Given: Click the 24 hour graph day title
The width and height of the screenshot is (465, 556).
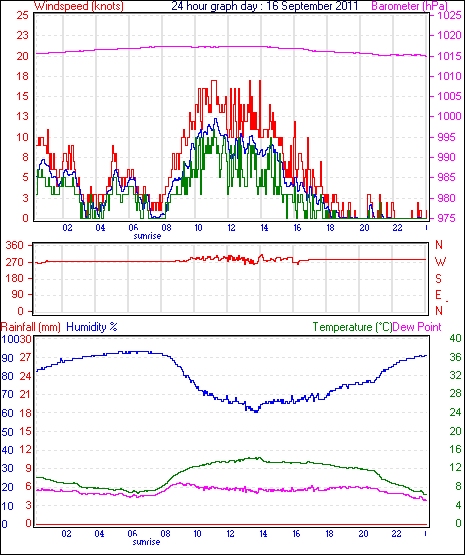Looking at the screenshot, I should click(x=265, y=6).
